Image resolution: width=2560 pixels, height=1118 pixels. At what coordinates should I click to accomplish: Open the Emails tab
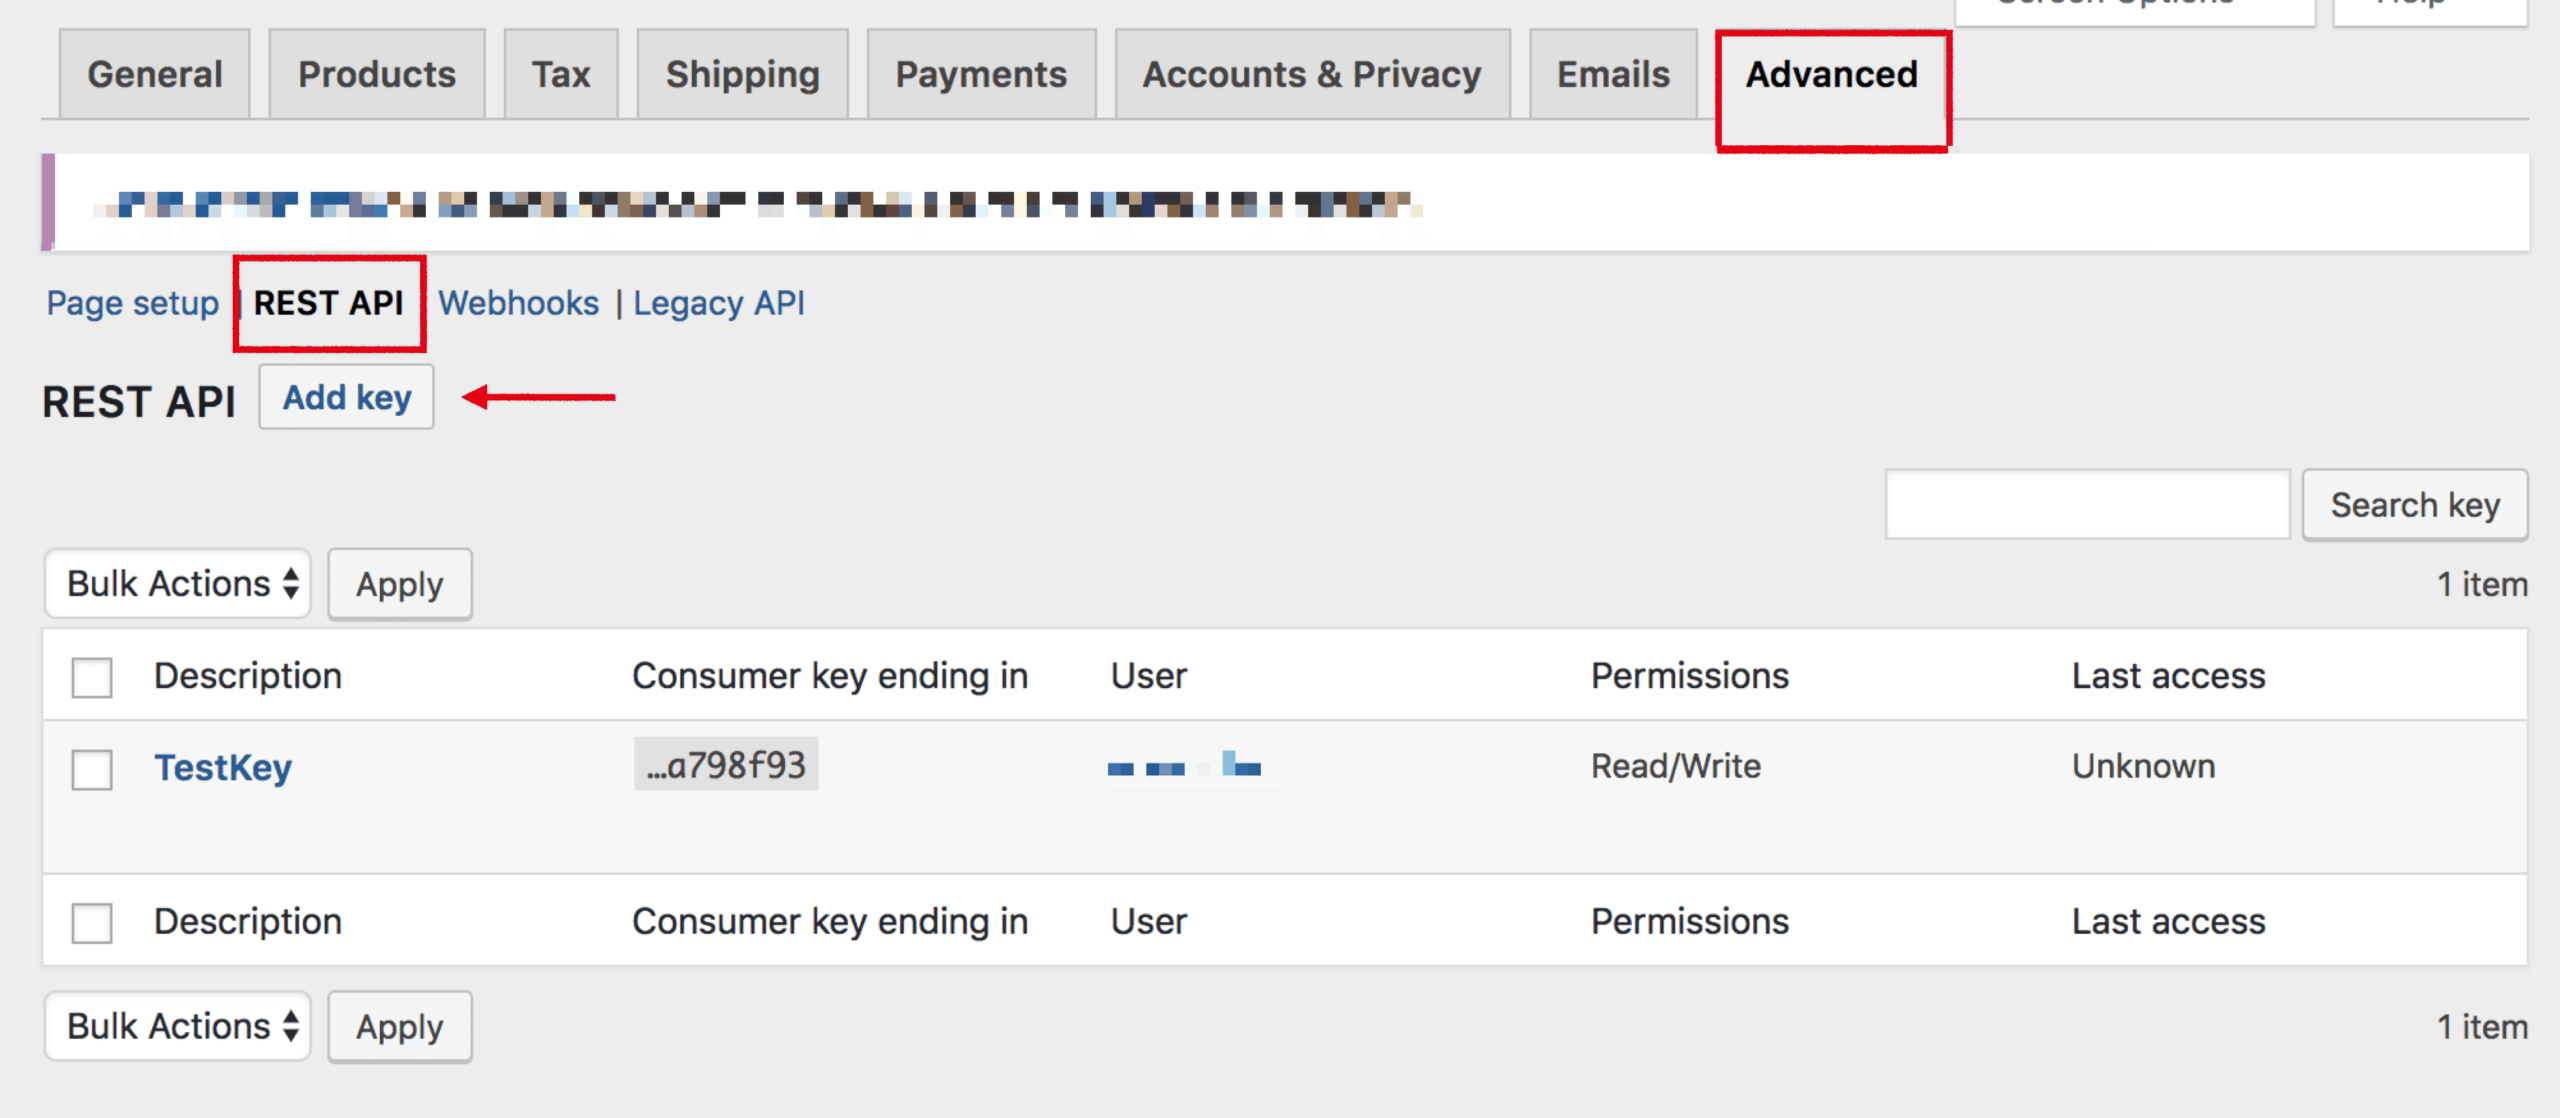coord(1612,73)
